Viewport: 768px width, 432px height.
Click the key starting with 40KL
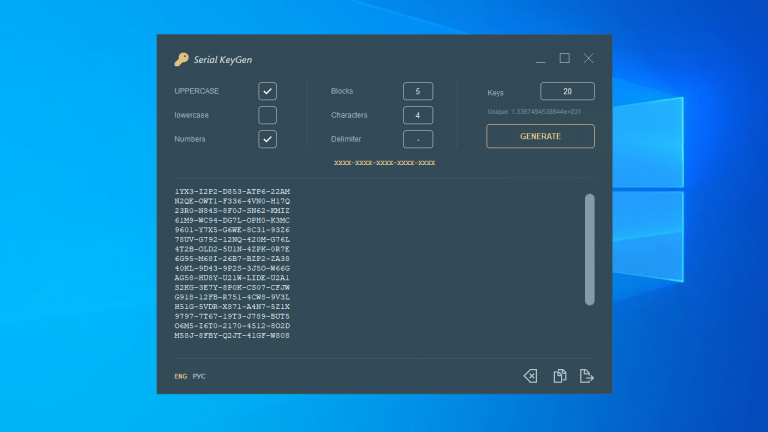click(x=232, y=268)
